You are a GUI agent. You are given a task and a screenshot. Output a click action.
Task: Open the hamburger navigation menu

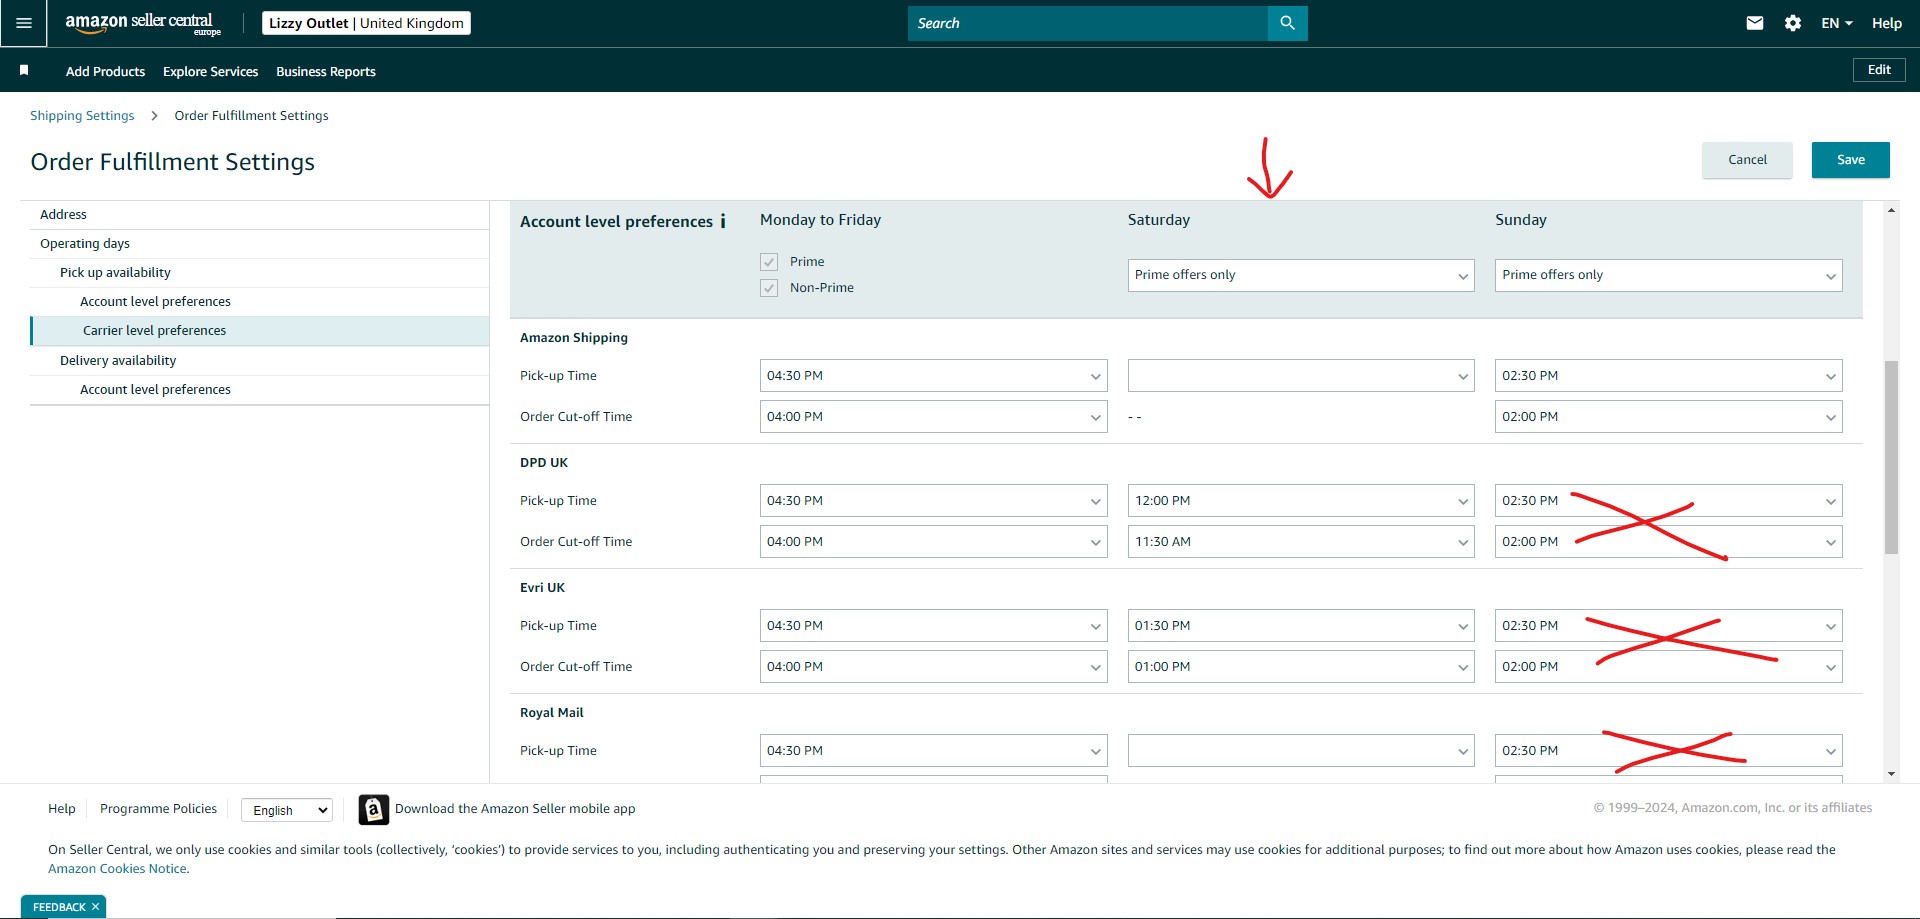(24, 23)
